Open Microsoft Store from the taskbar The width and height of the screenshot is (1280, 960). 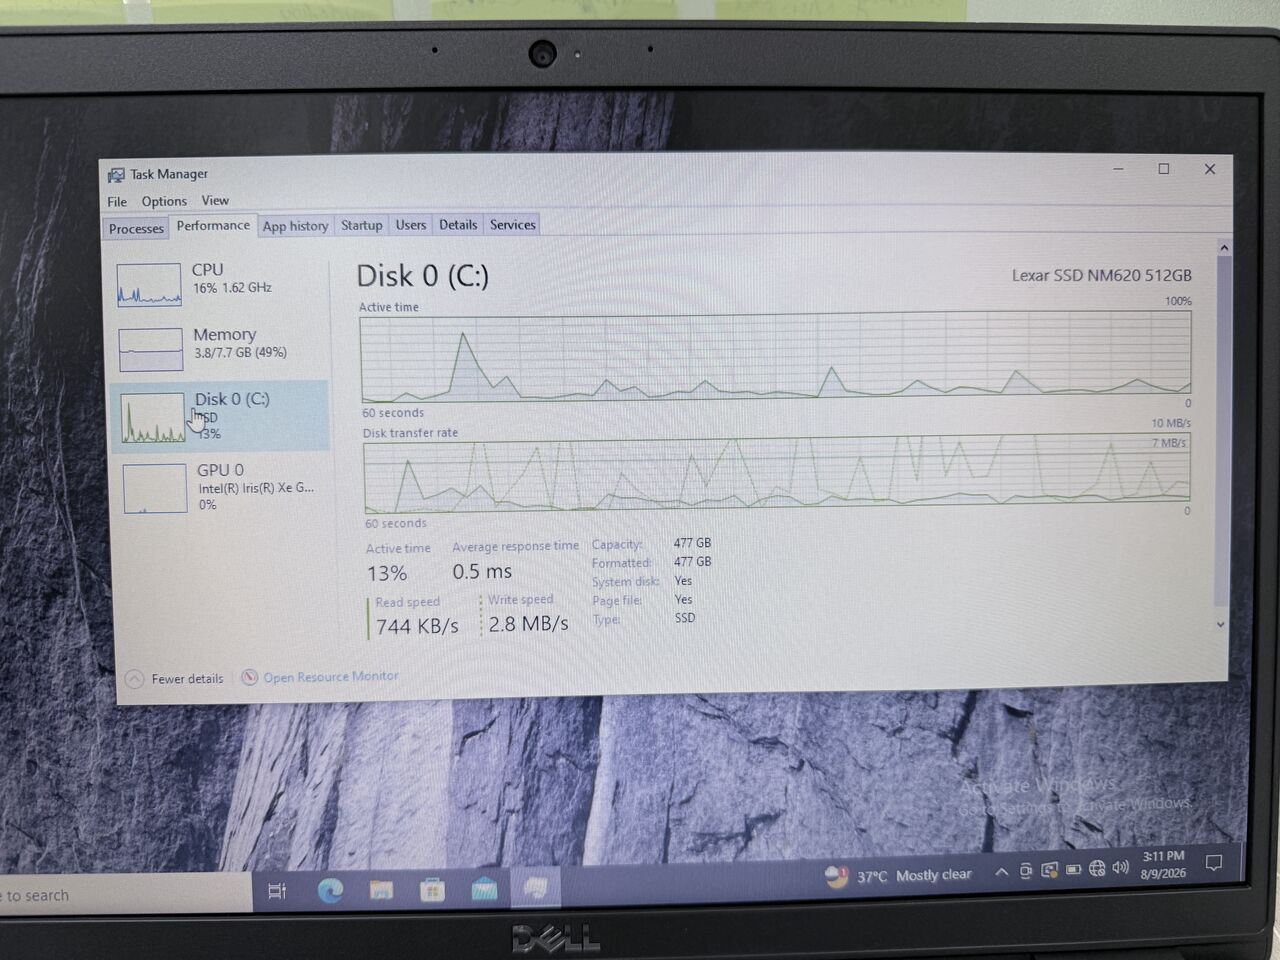433,889
